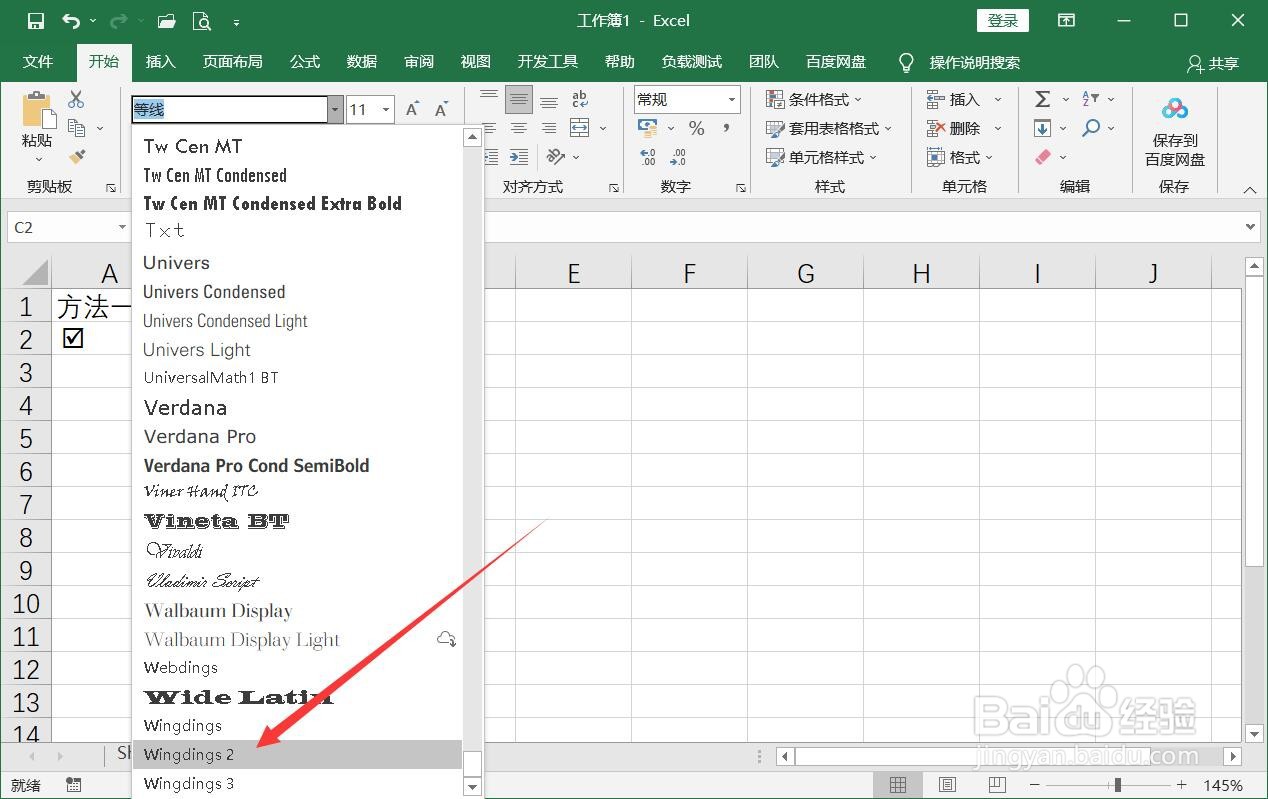Click the AutoSum sigma icon
This screenshot has width=1268, height=799.
tap(1043, 99)
